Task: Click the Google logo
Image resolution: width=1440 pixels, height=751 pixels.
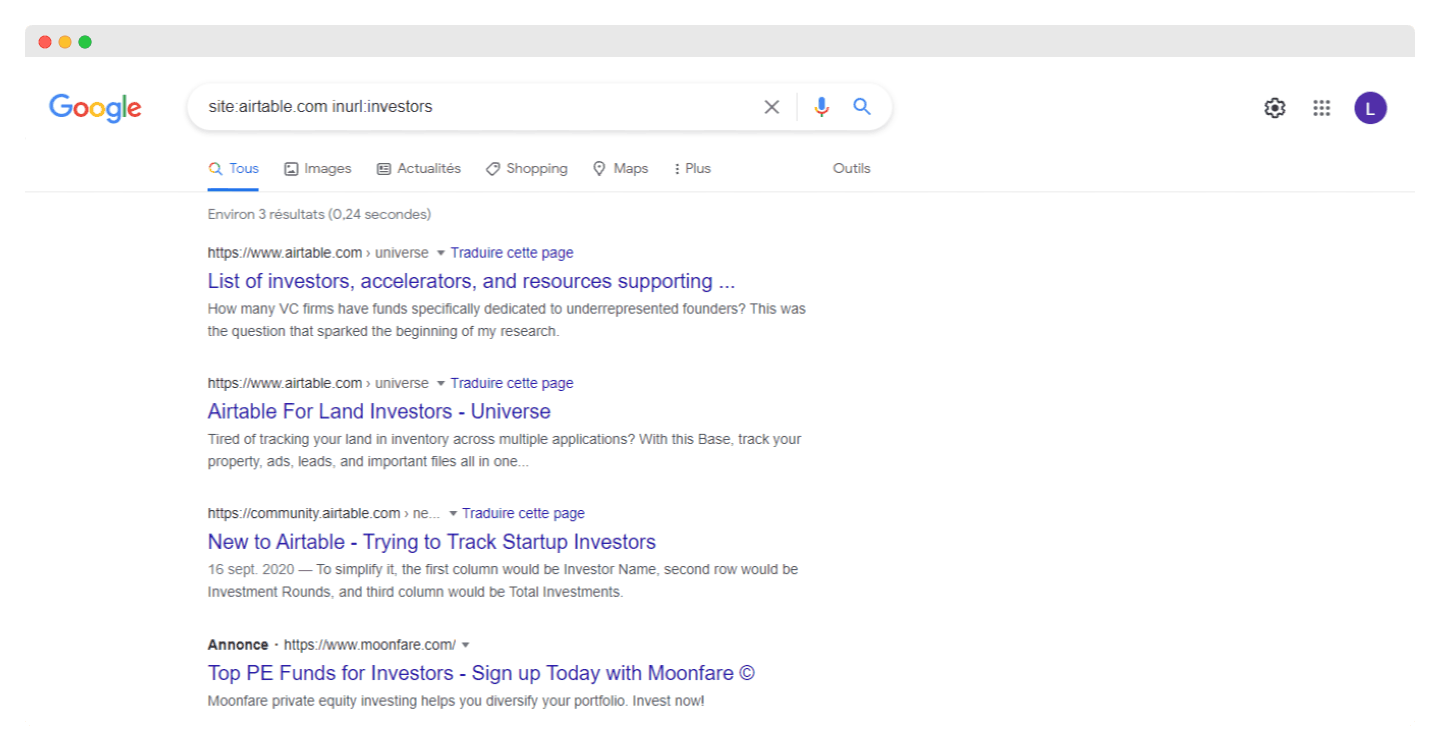Action: pos(95,108)
